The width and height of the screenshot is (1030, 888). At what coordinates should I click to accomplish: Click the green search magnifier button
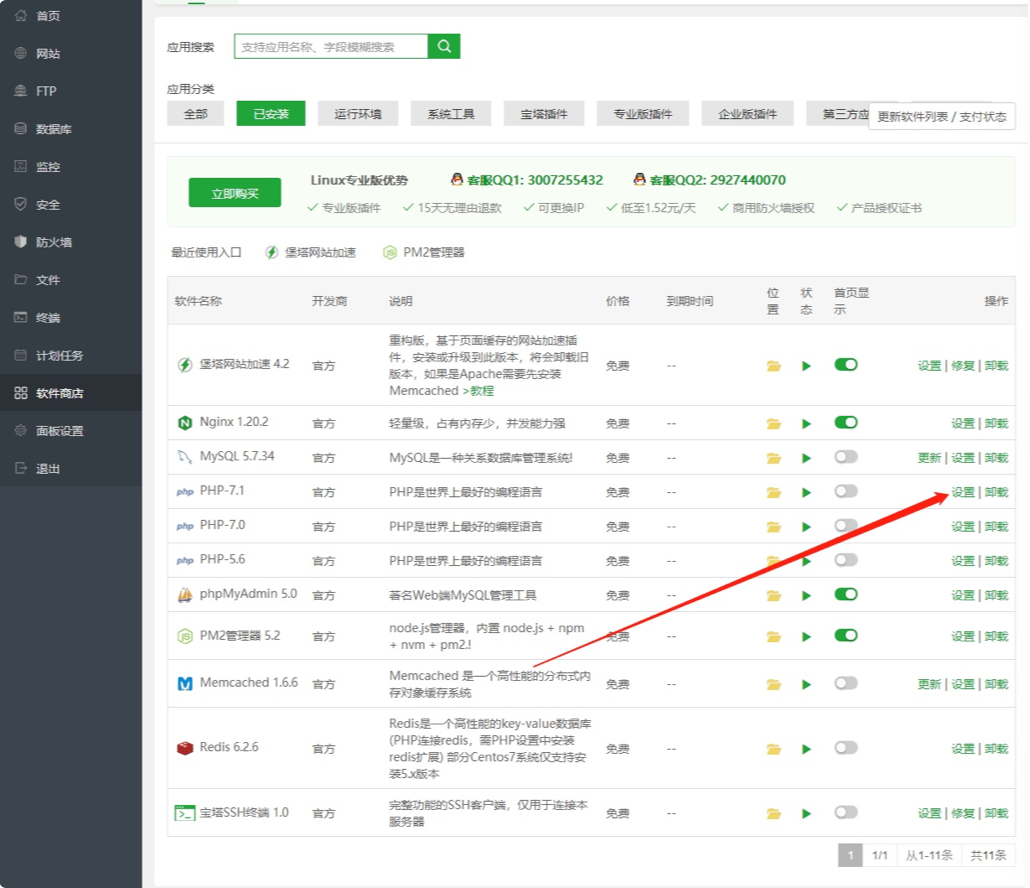click(443, 46)
